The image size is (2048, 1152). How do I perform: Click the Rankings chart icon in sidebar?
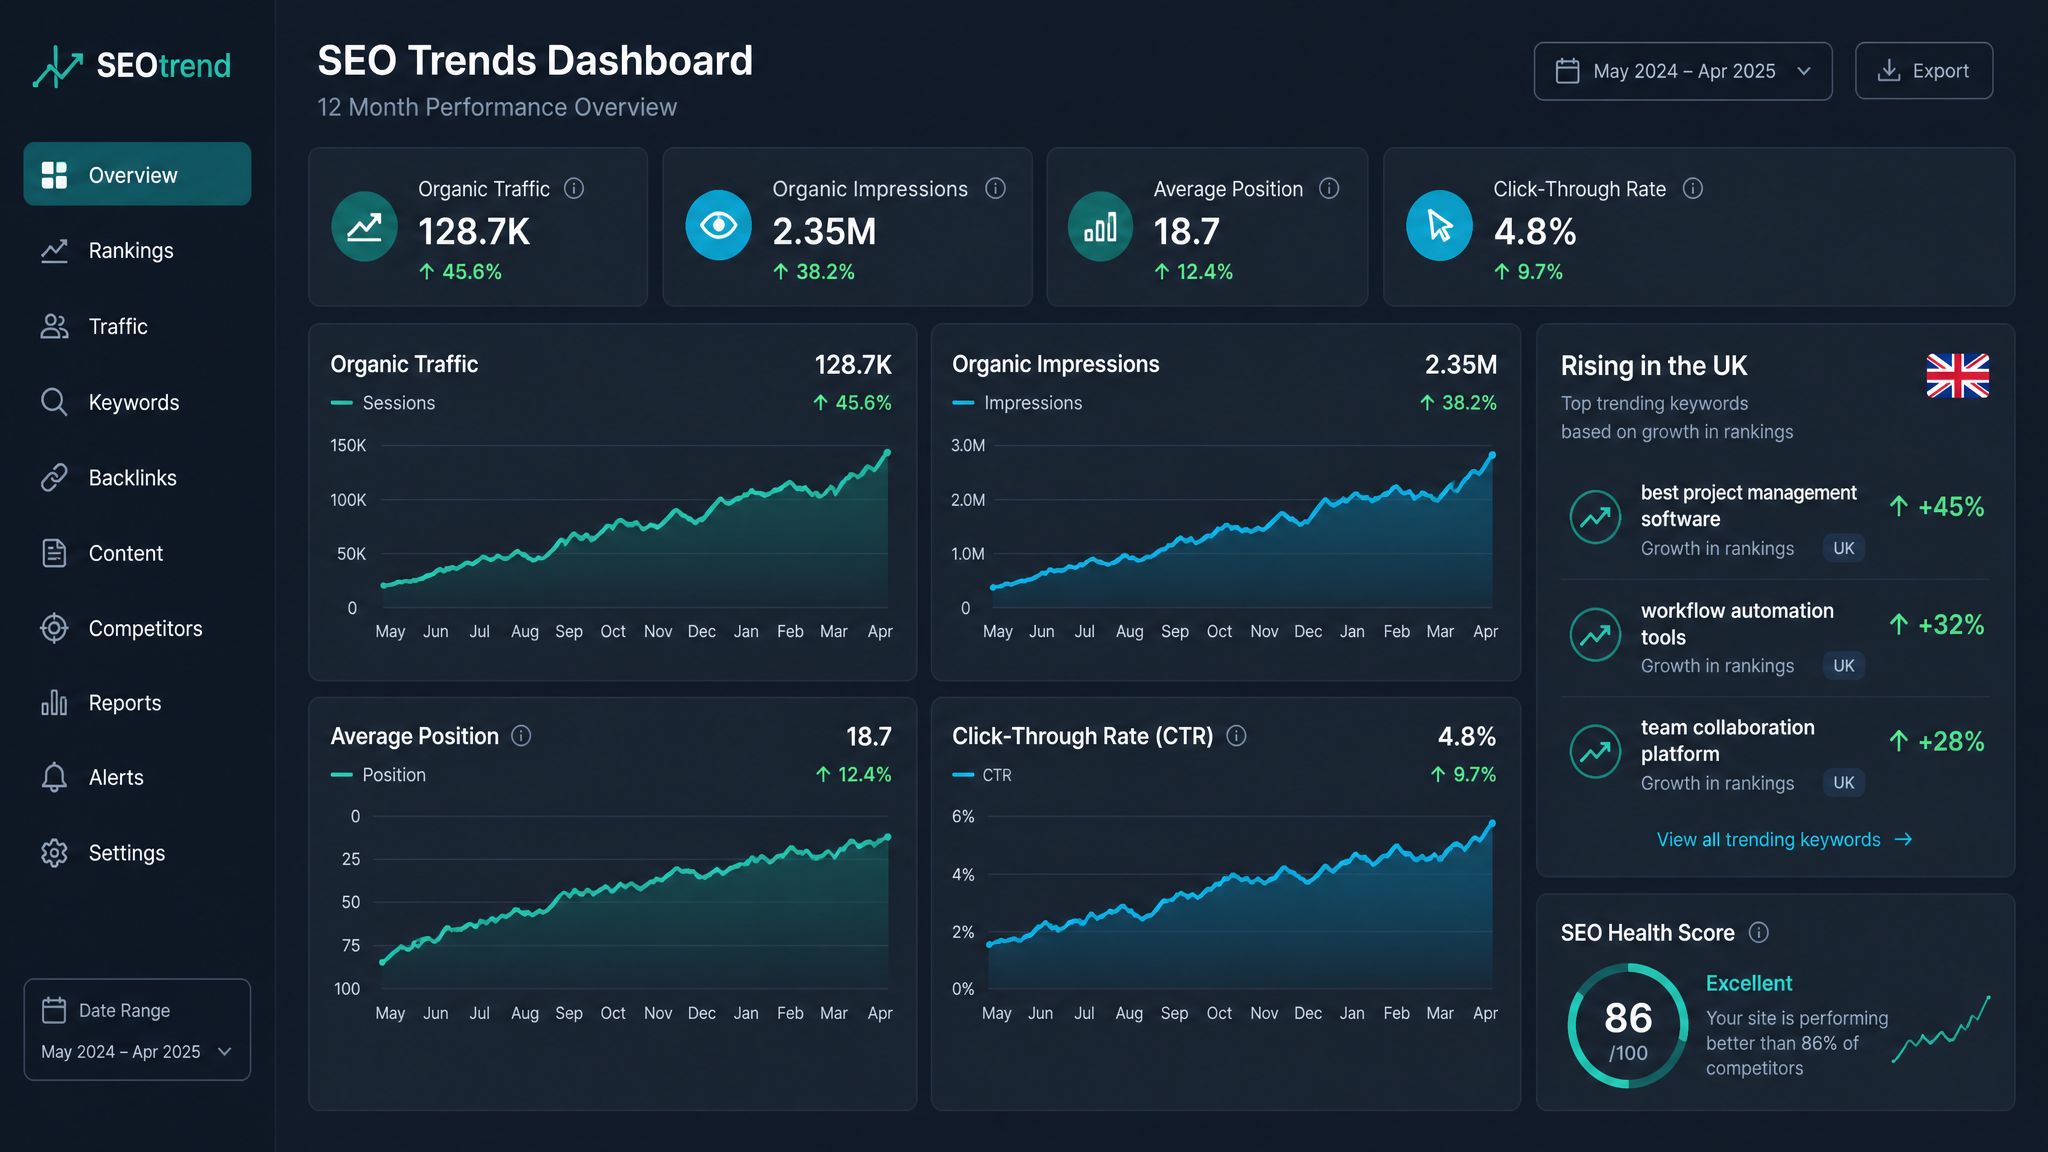tap(54, 251)
